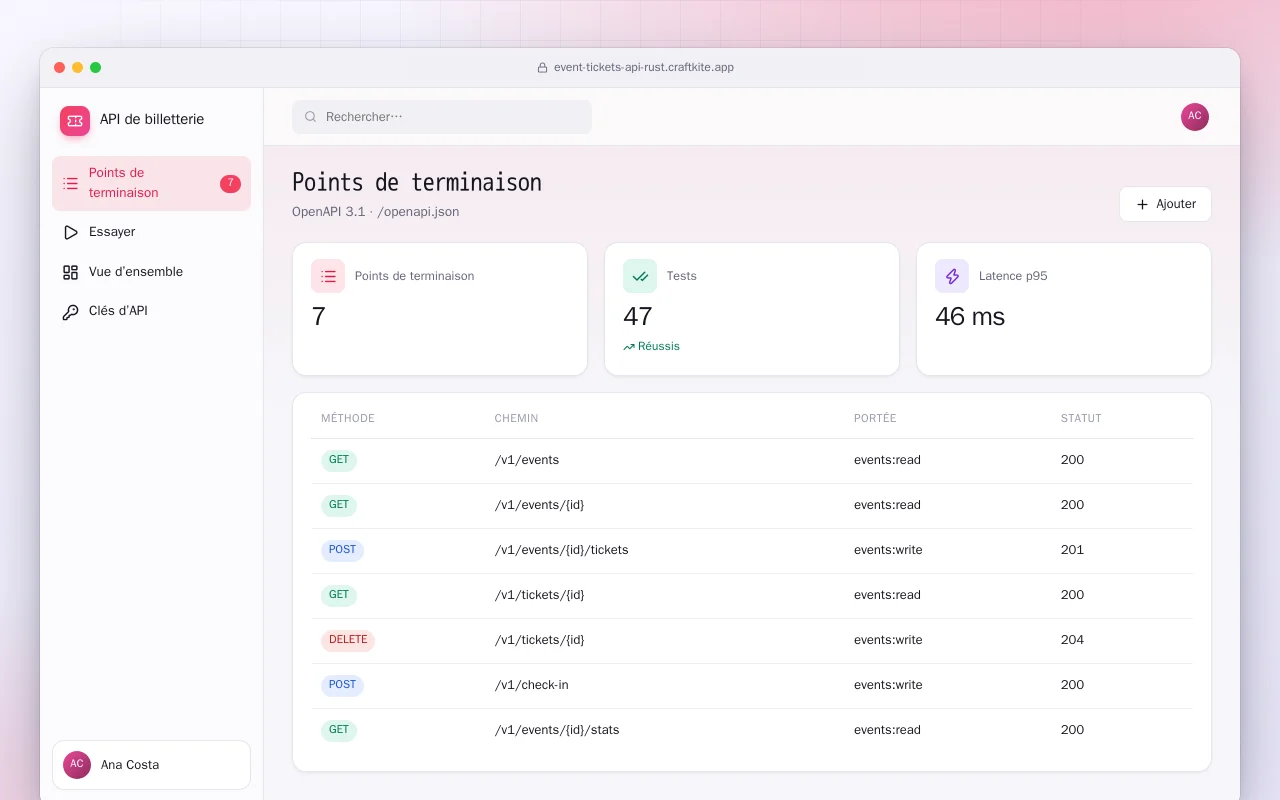Click the address bar URL
This screenshot has height=800, width=1280.
pyautogui.click(x=644, y=68)
